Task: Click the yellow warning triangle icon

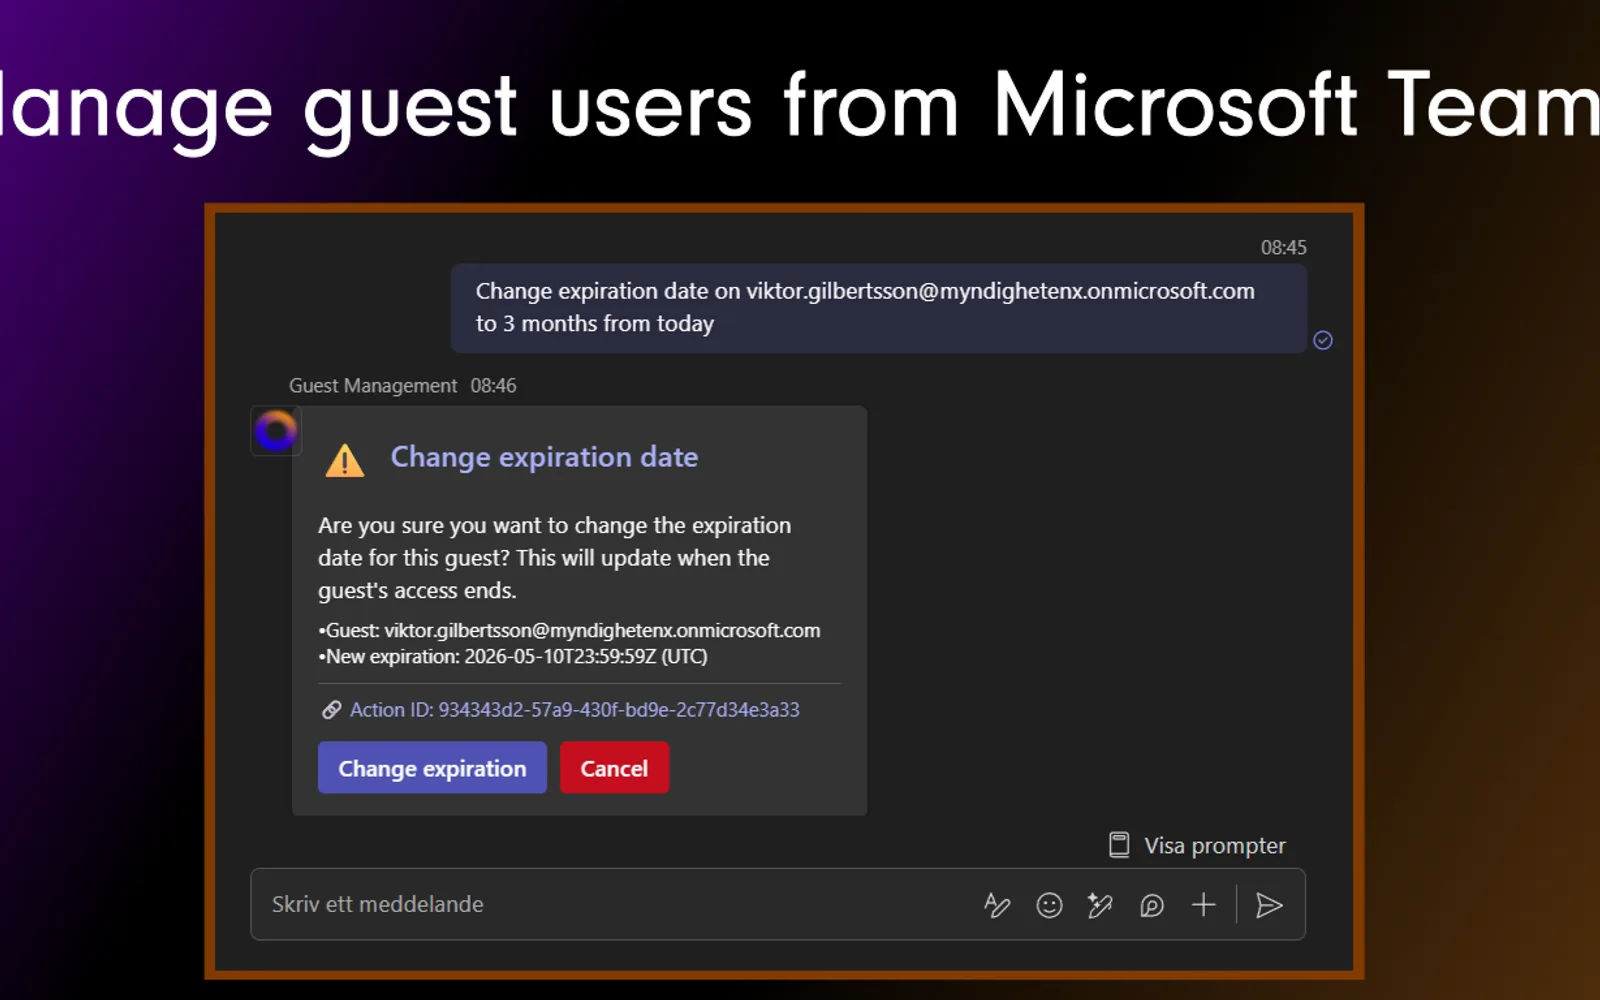Action: coord(345,460)
